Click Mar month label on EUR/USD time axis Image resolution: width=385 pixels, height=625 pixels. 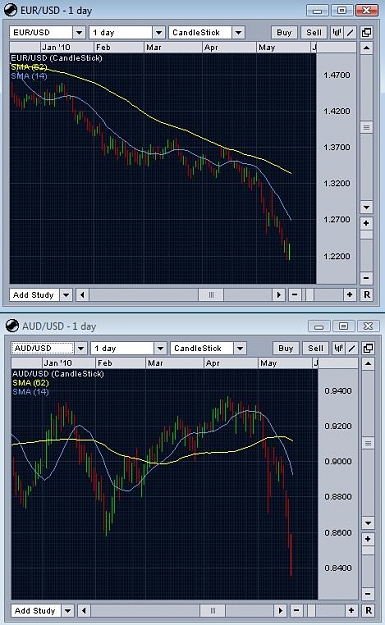[154, 47]
